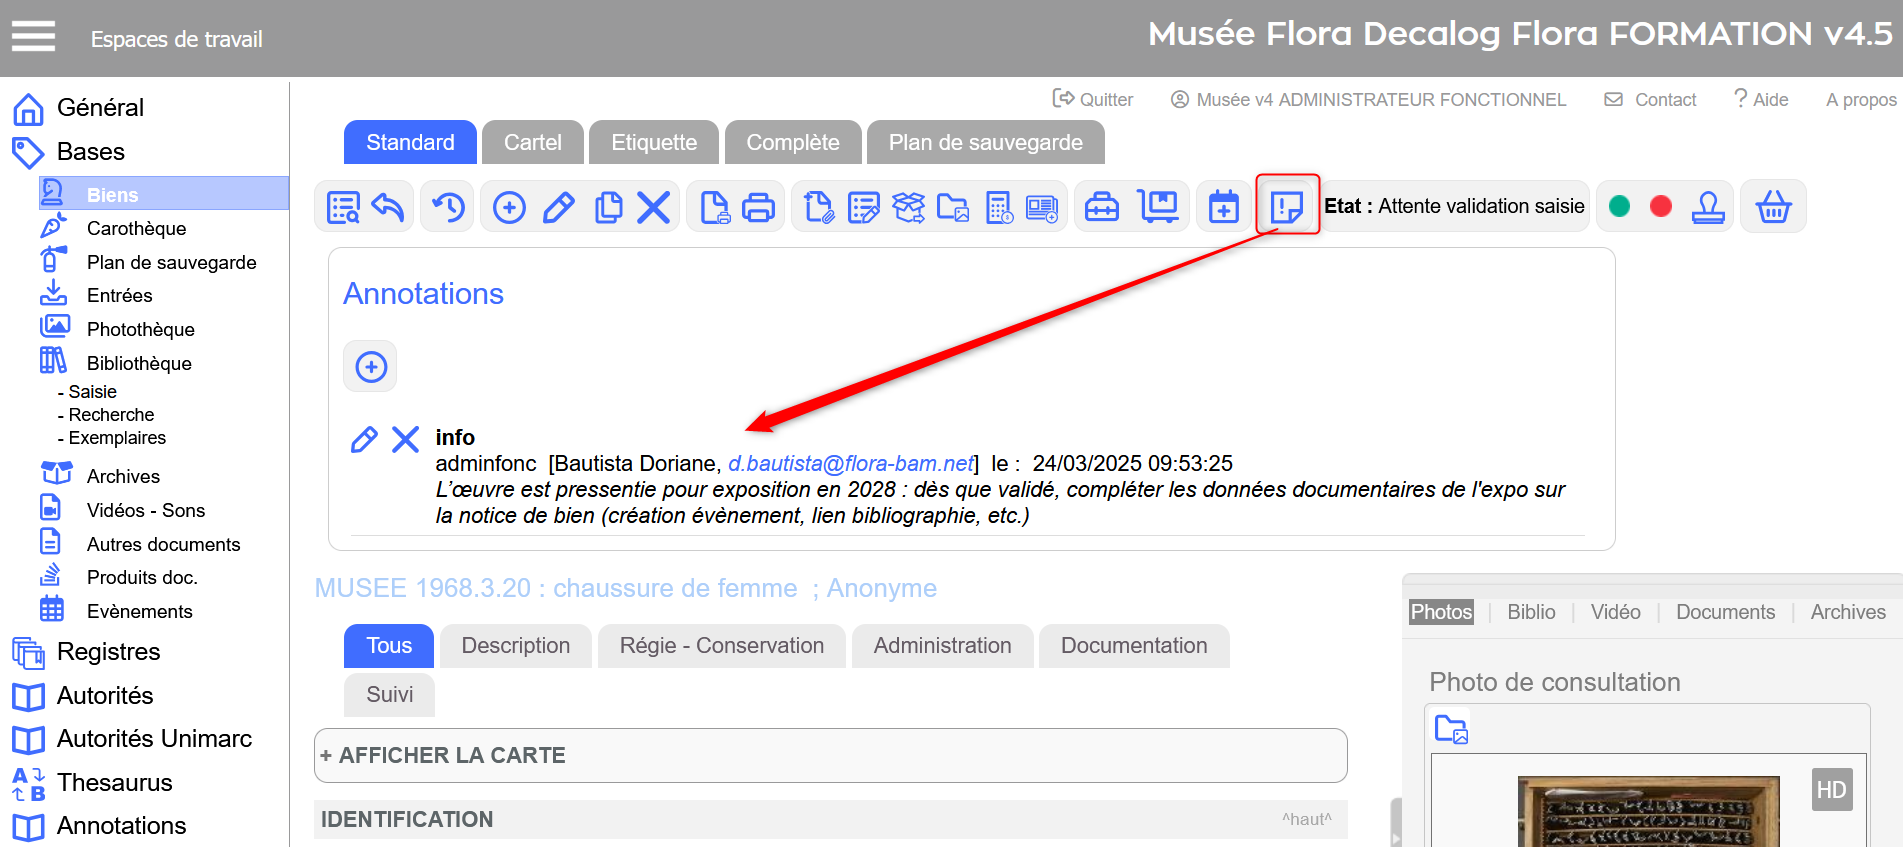Click the d.bautista@flora-bam.net email link
This screenshot has width=1903, height=847.
(850, 464)
